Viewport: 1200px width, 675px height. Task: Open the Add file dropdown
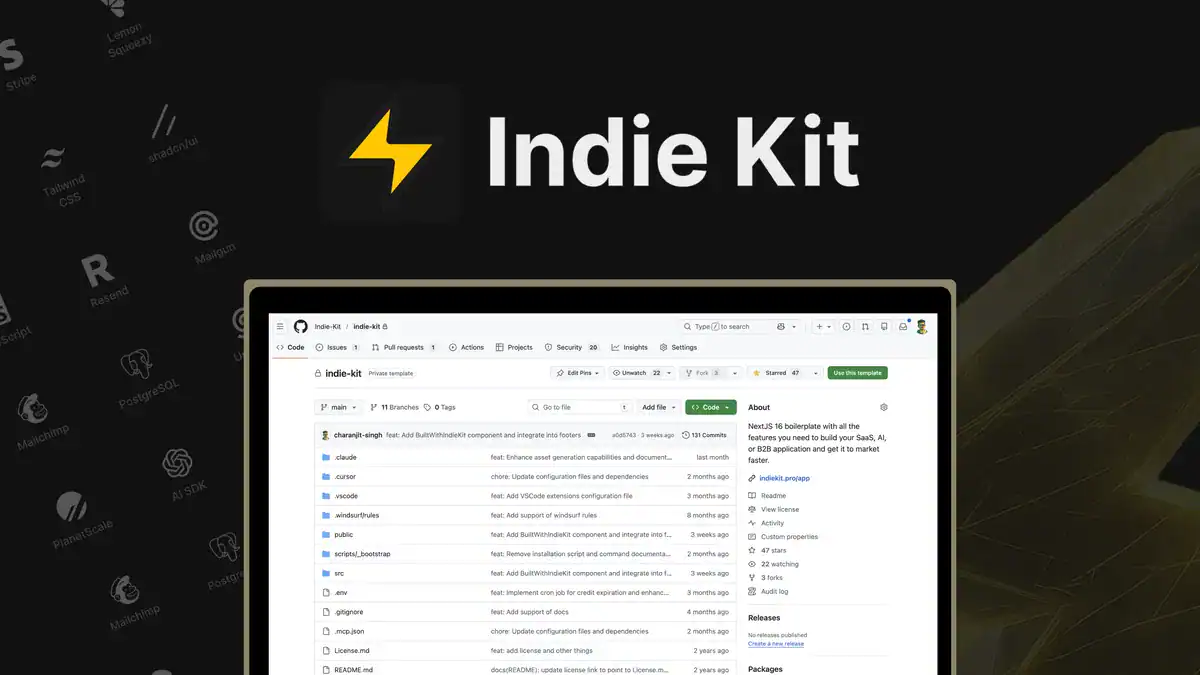(x=659, y=407)
